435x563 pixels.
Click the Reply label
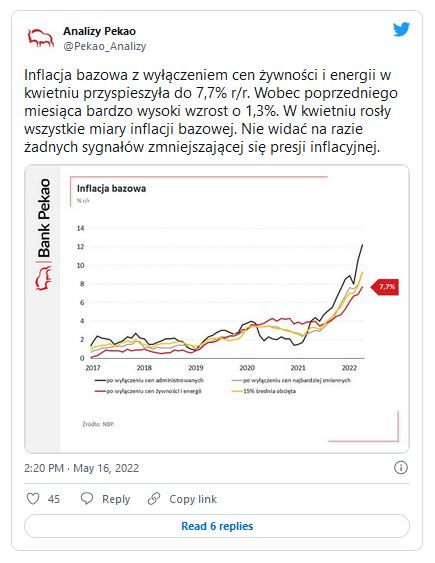(116, 499)
